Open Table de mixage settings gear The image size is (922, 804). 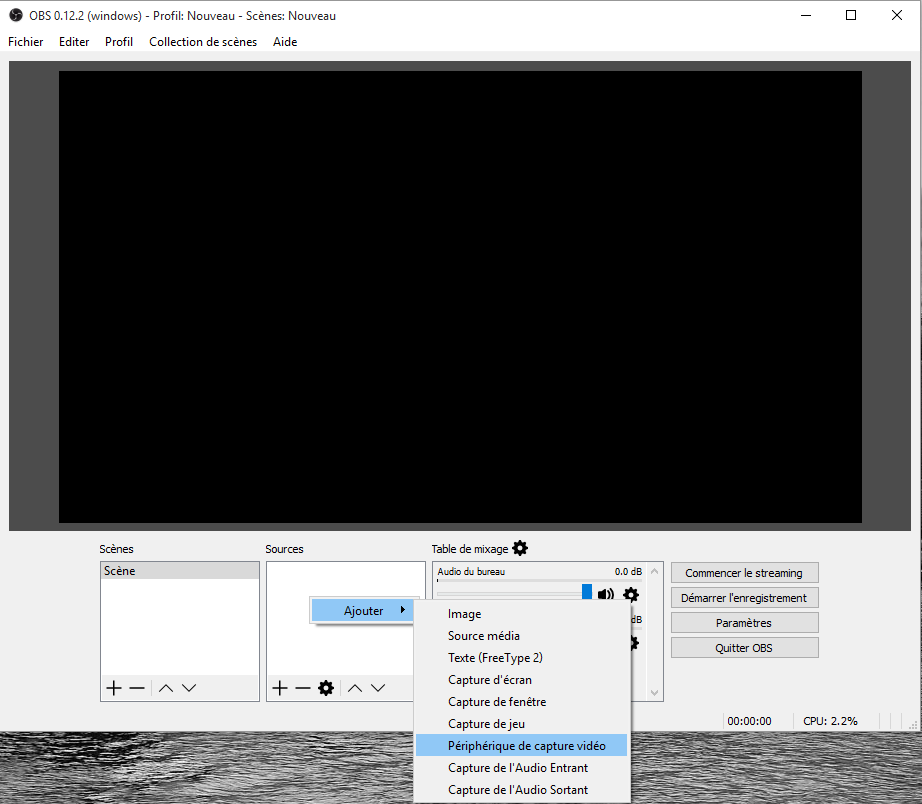coord(520,548)
